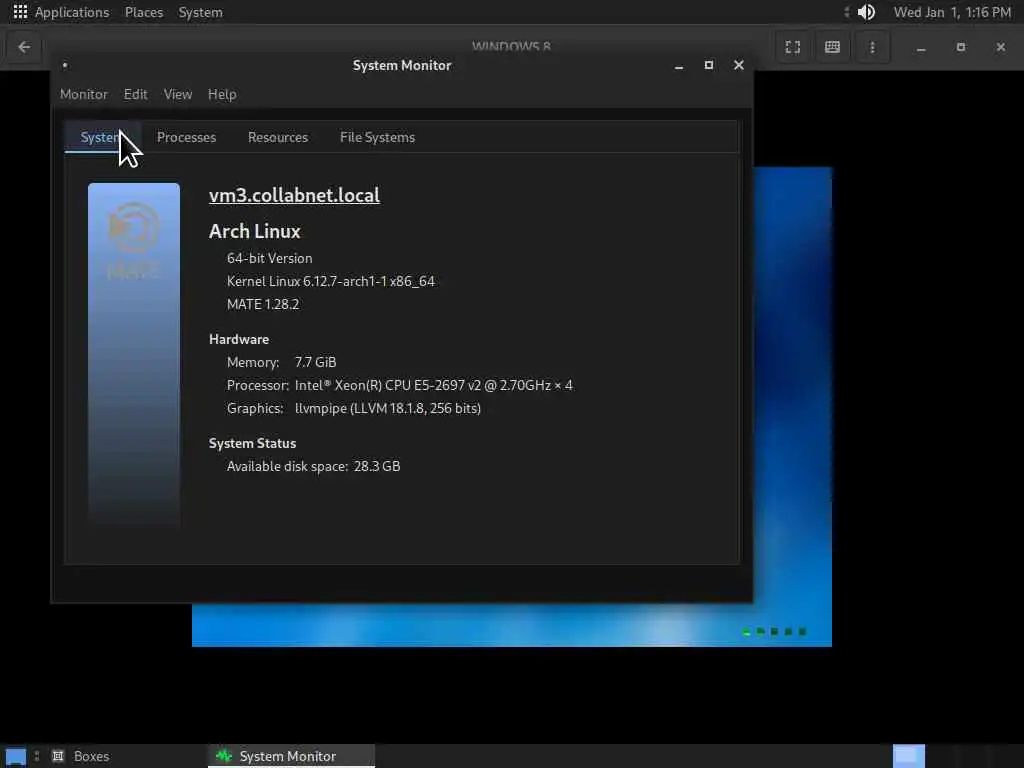Go back using the Boxes back arrow
This screenshot has width=1024, height=768.
(24, 47)
